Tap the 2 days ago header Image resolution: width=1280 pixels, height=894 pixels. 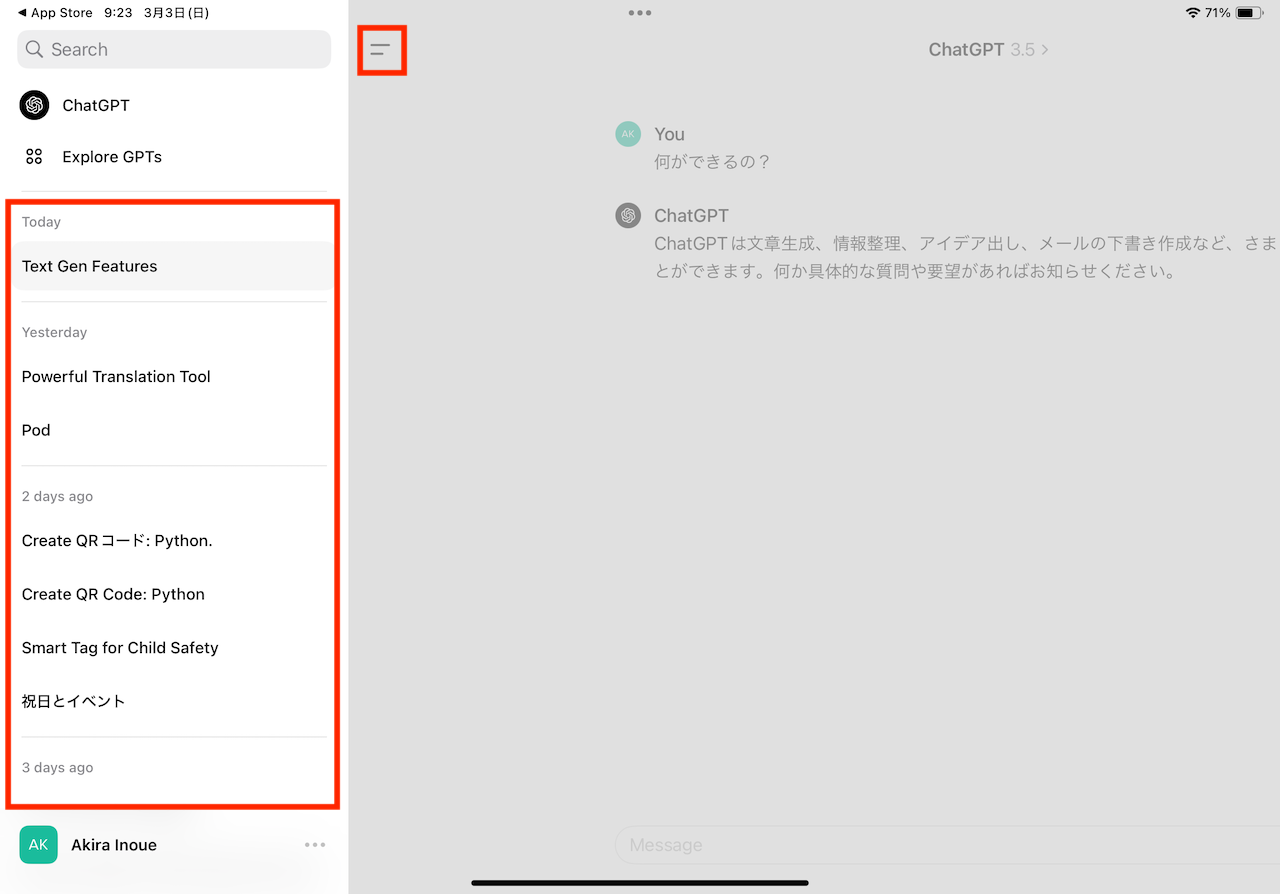click(x=57, y=496)
